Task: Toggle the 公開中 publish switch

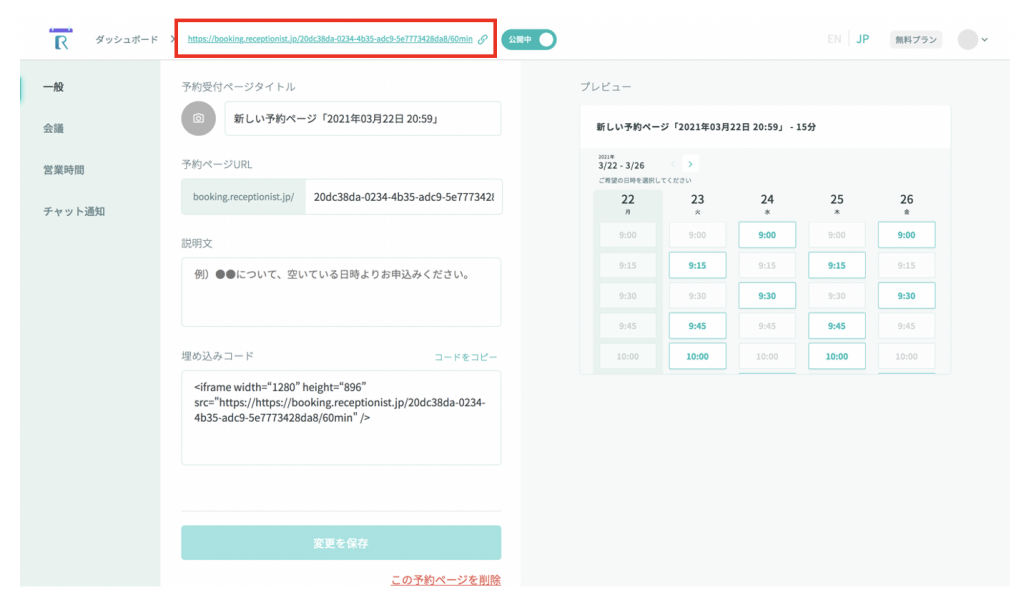Action: click(529, 39)
